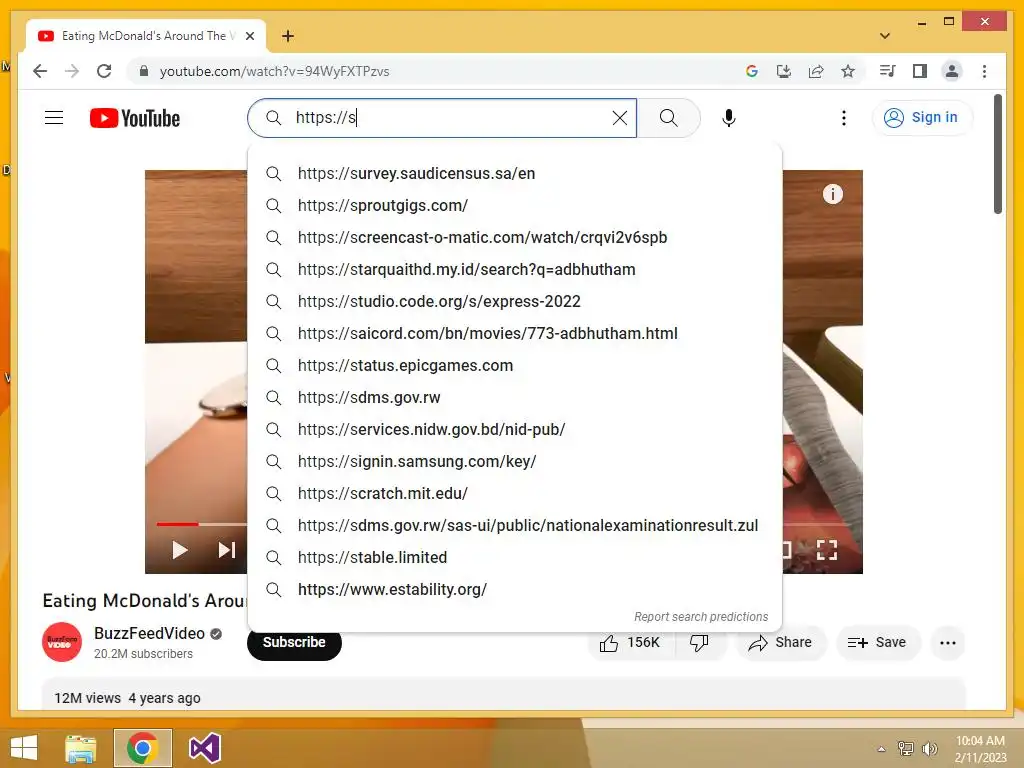Viewport: 1024px width, 768px height.
Task: Click the Google icon in the address bar
Action: tap(752, 71)
